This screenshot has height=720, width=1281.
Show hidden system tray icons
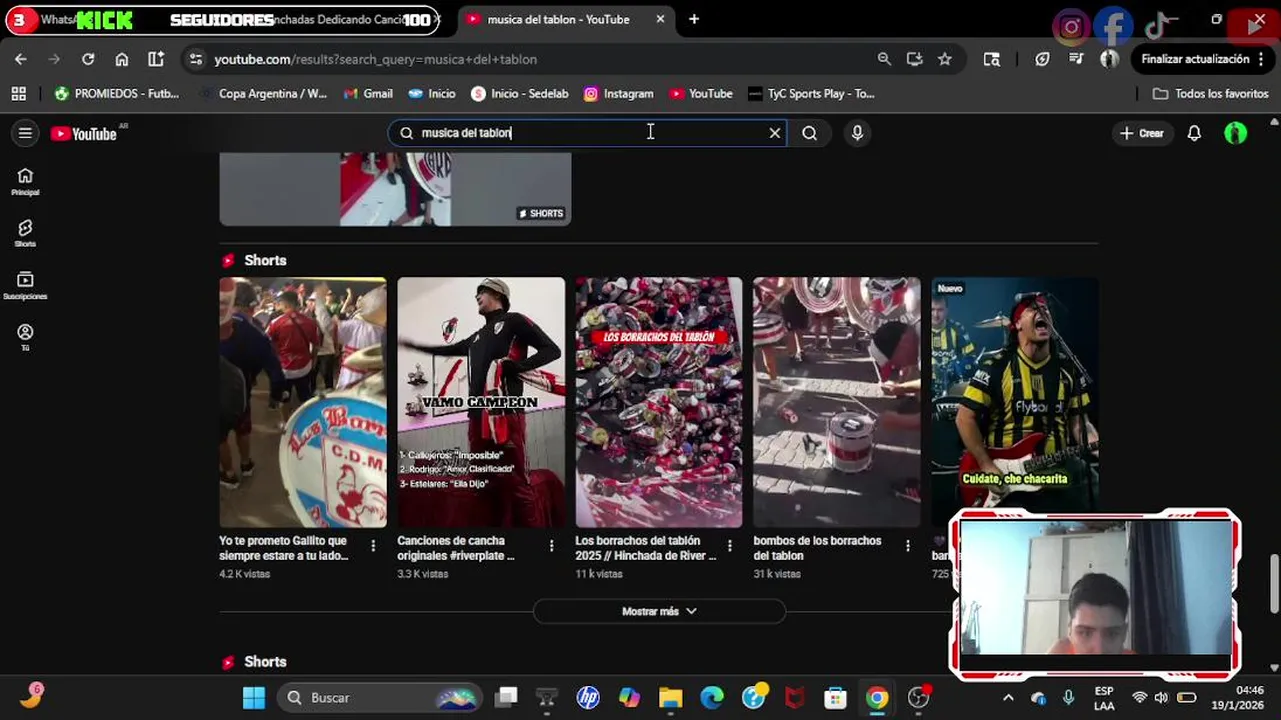point(1008,697)
